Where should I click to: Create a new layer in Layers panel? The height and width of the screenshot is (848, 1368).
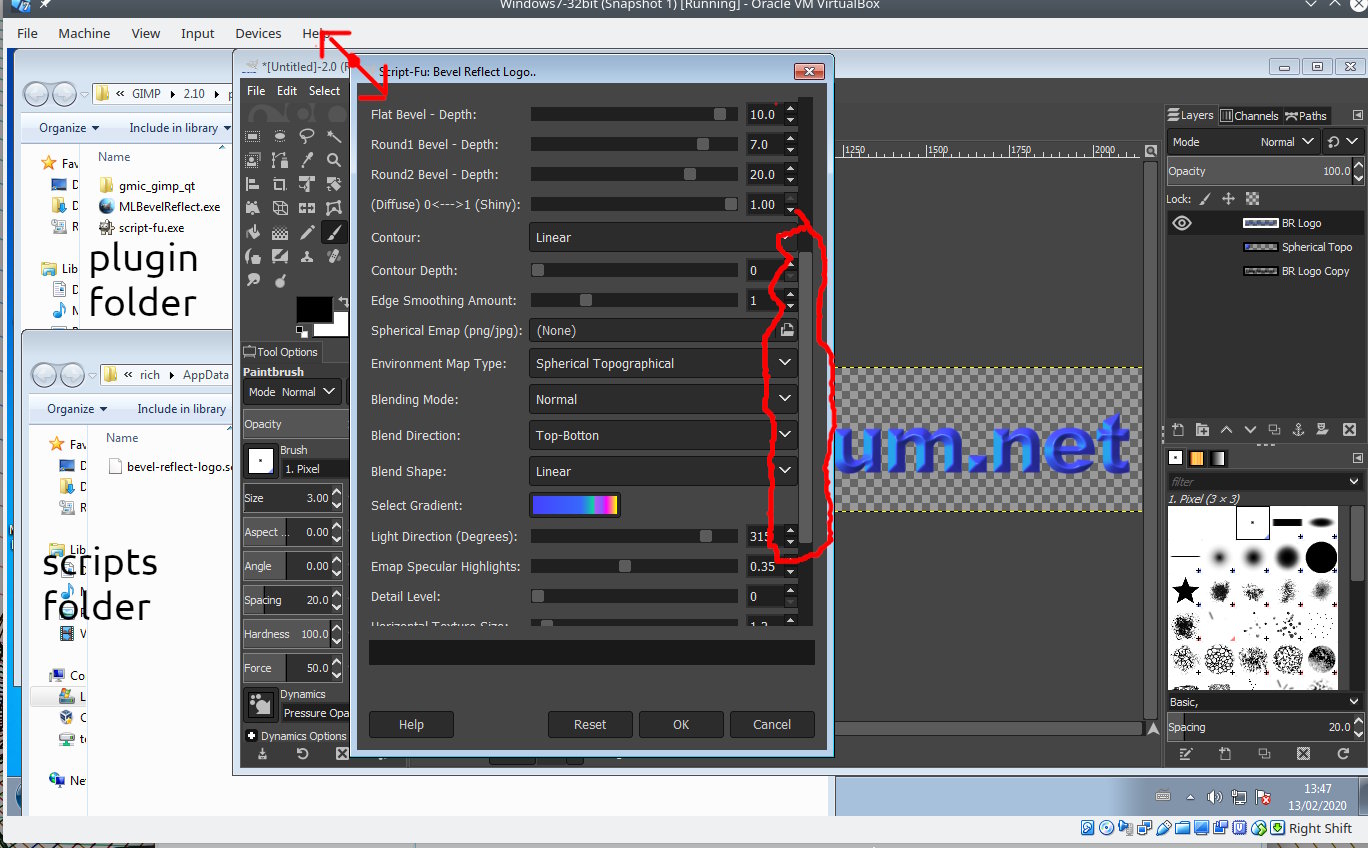(x=1178, y=430)
